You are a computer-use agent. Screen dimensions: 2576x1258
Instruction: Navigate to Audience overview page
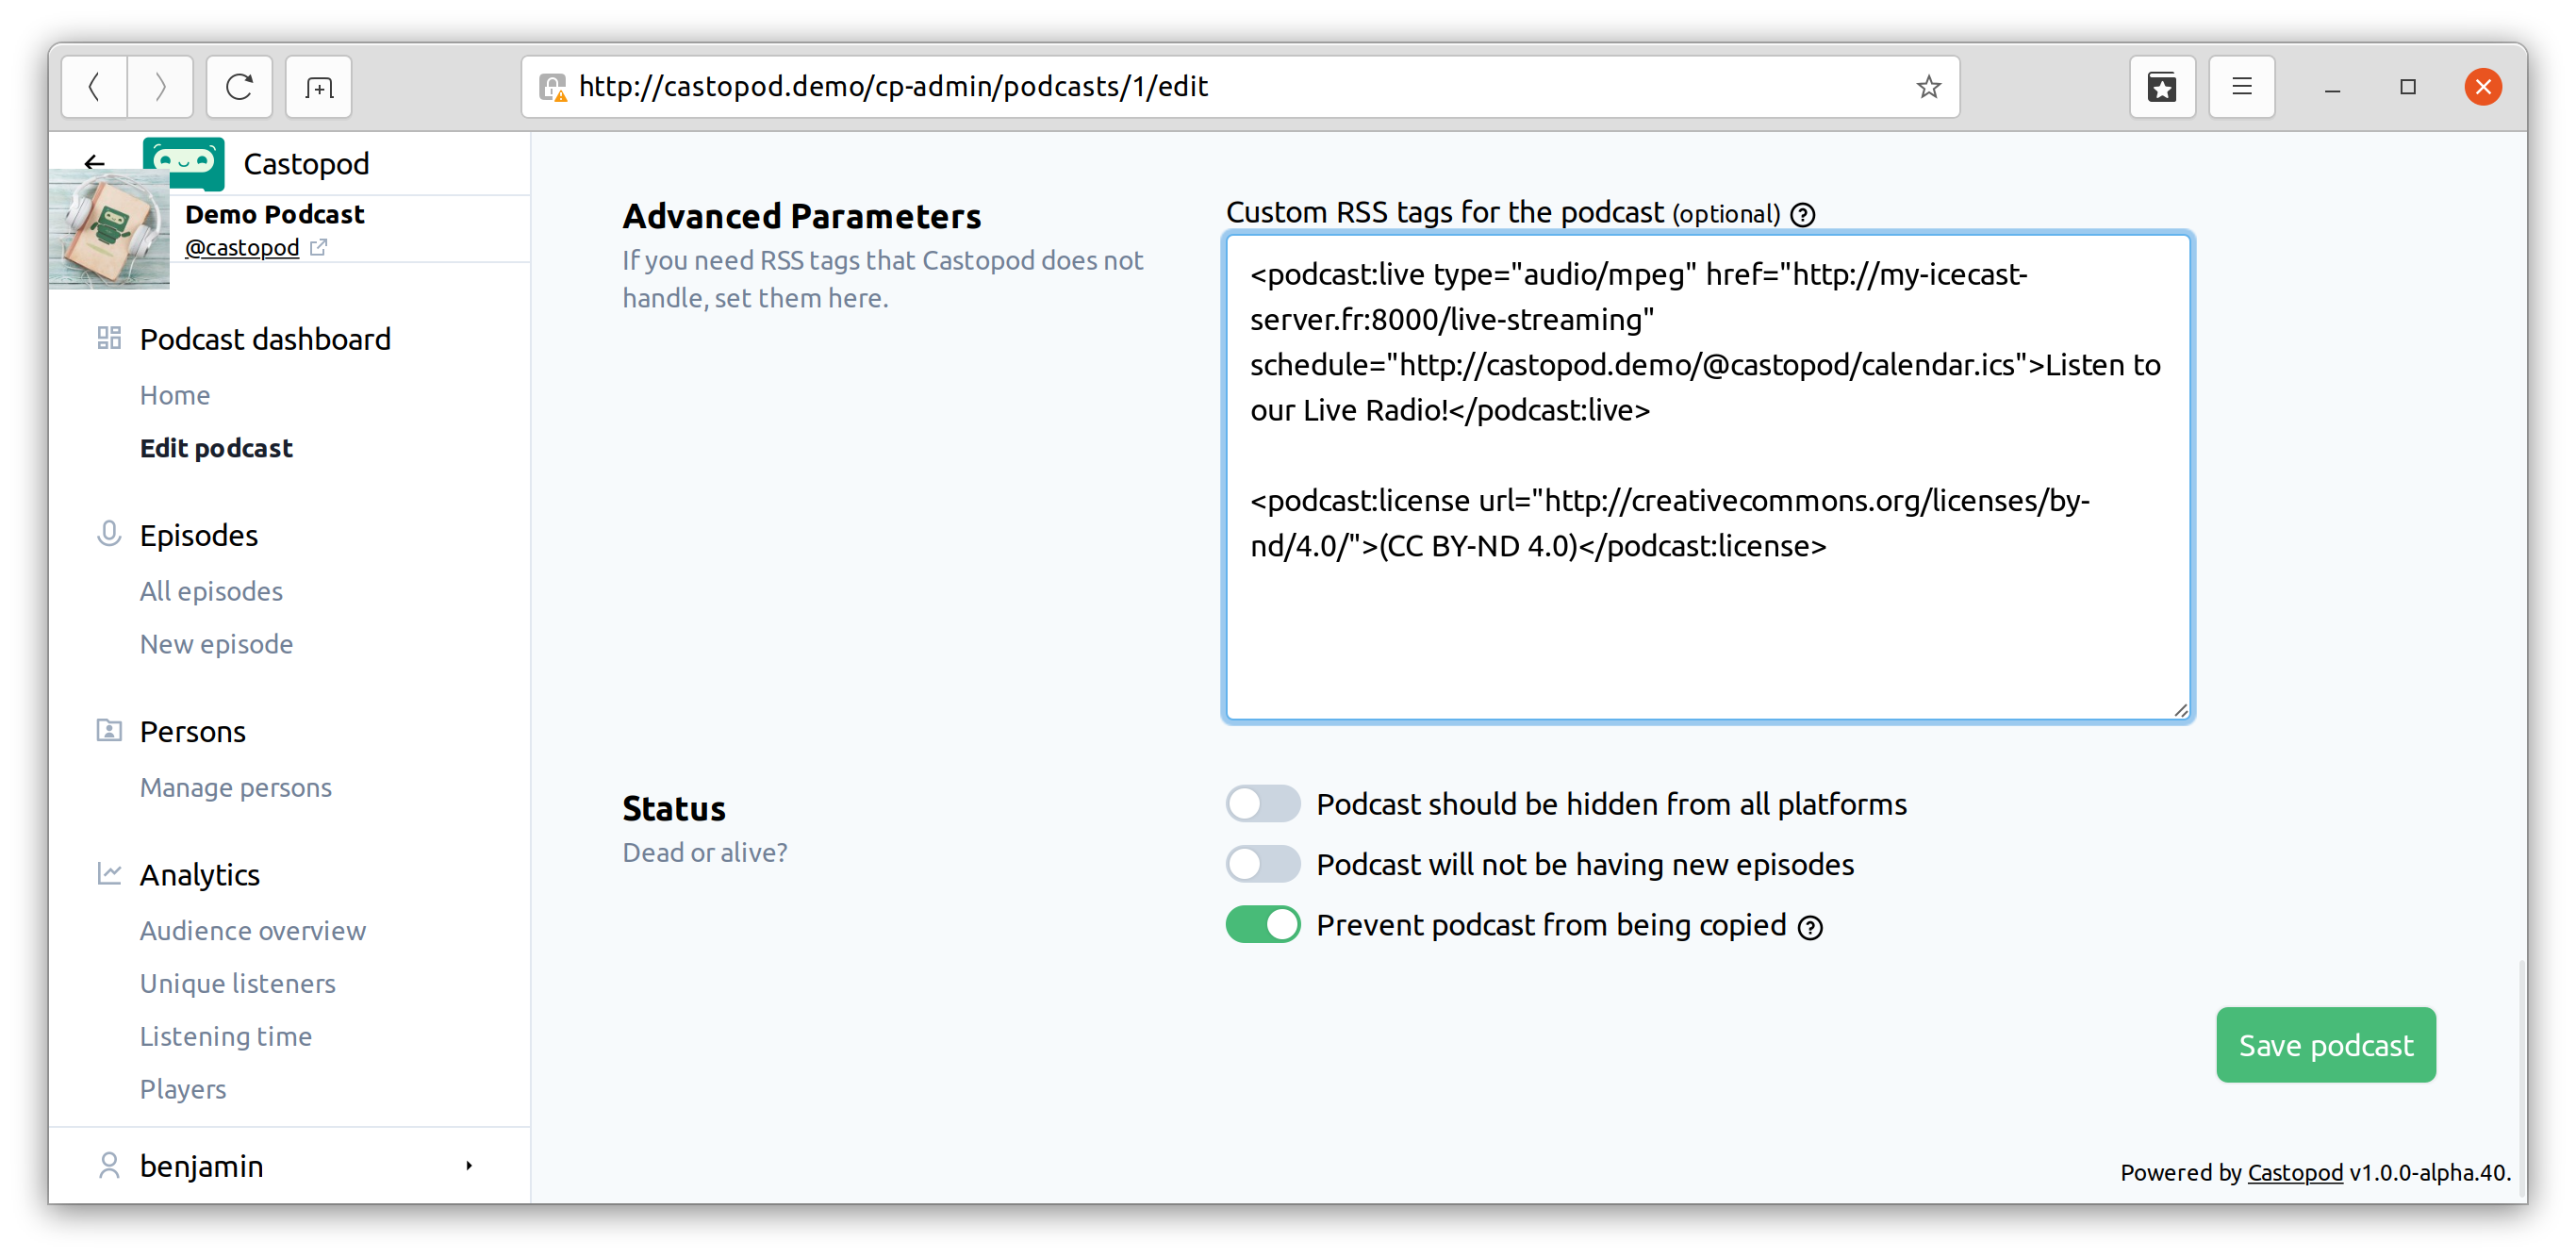point(252,930)
